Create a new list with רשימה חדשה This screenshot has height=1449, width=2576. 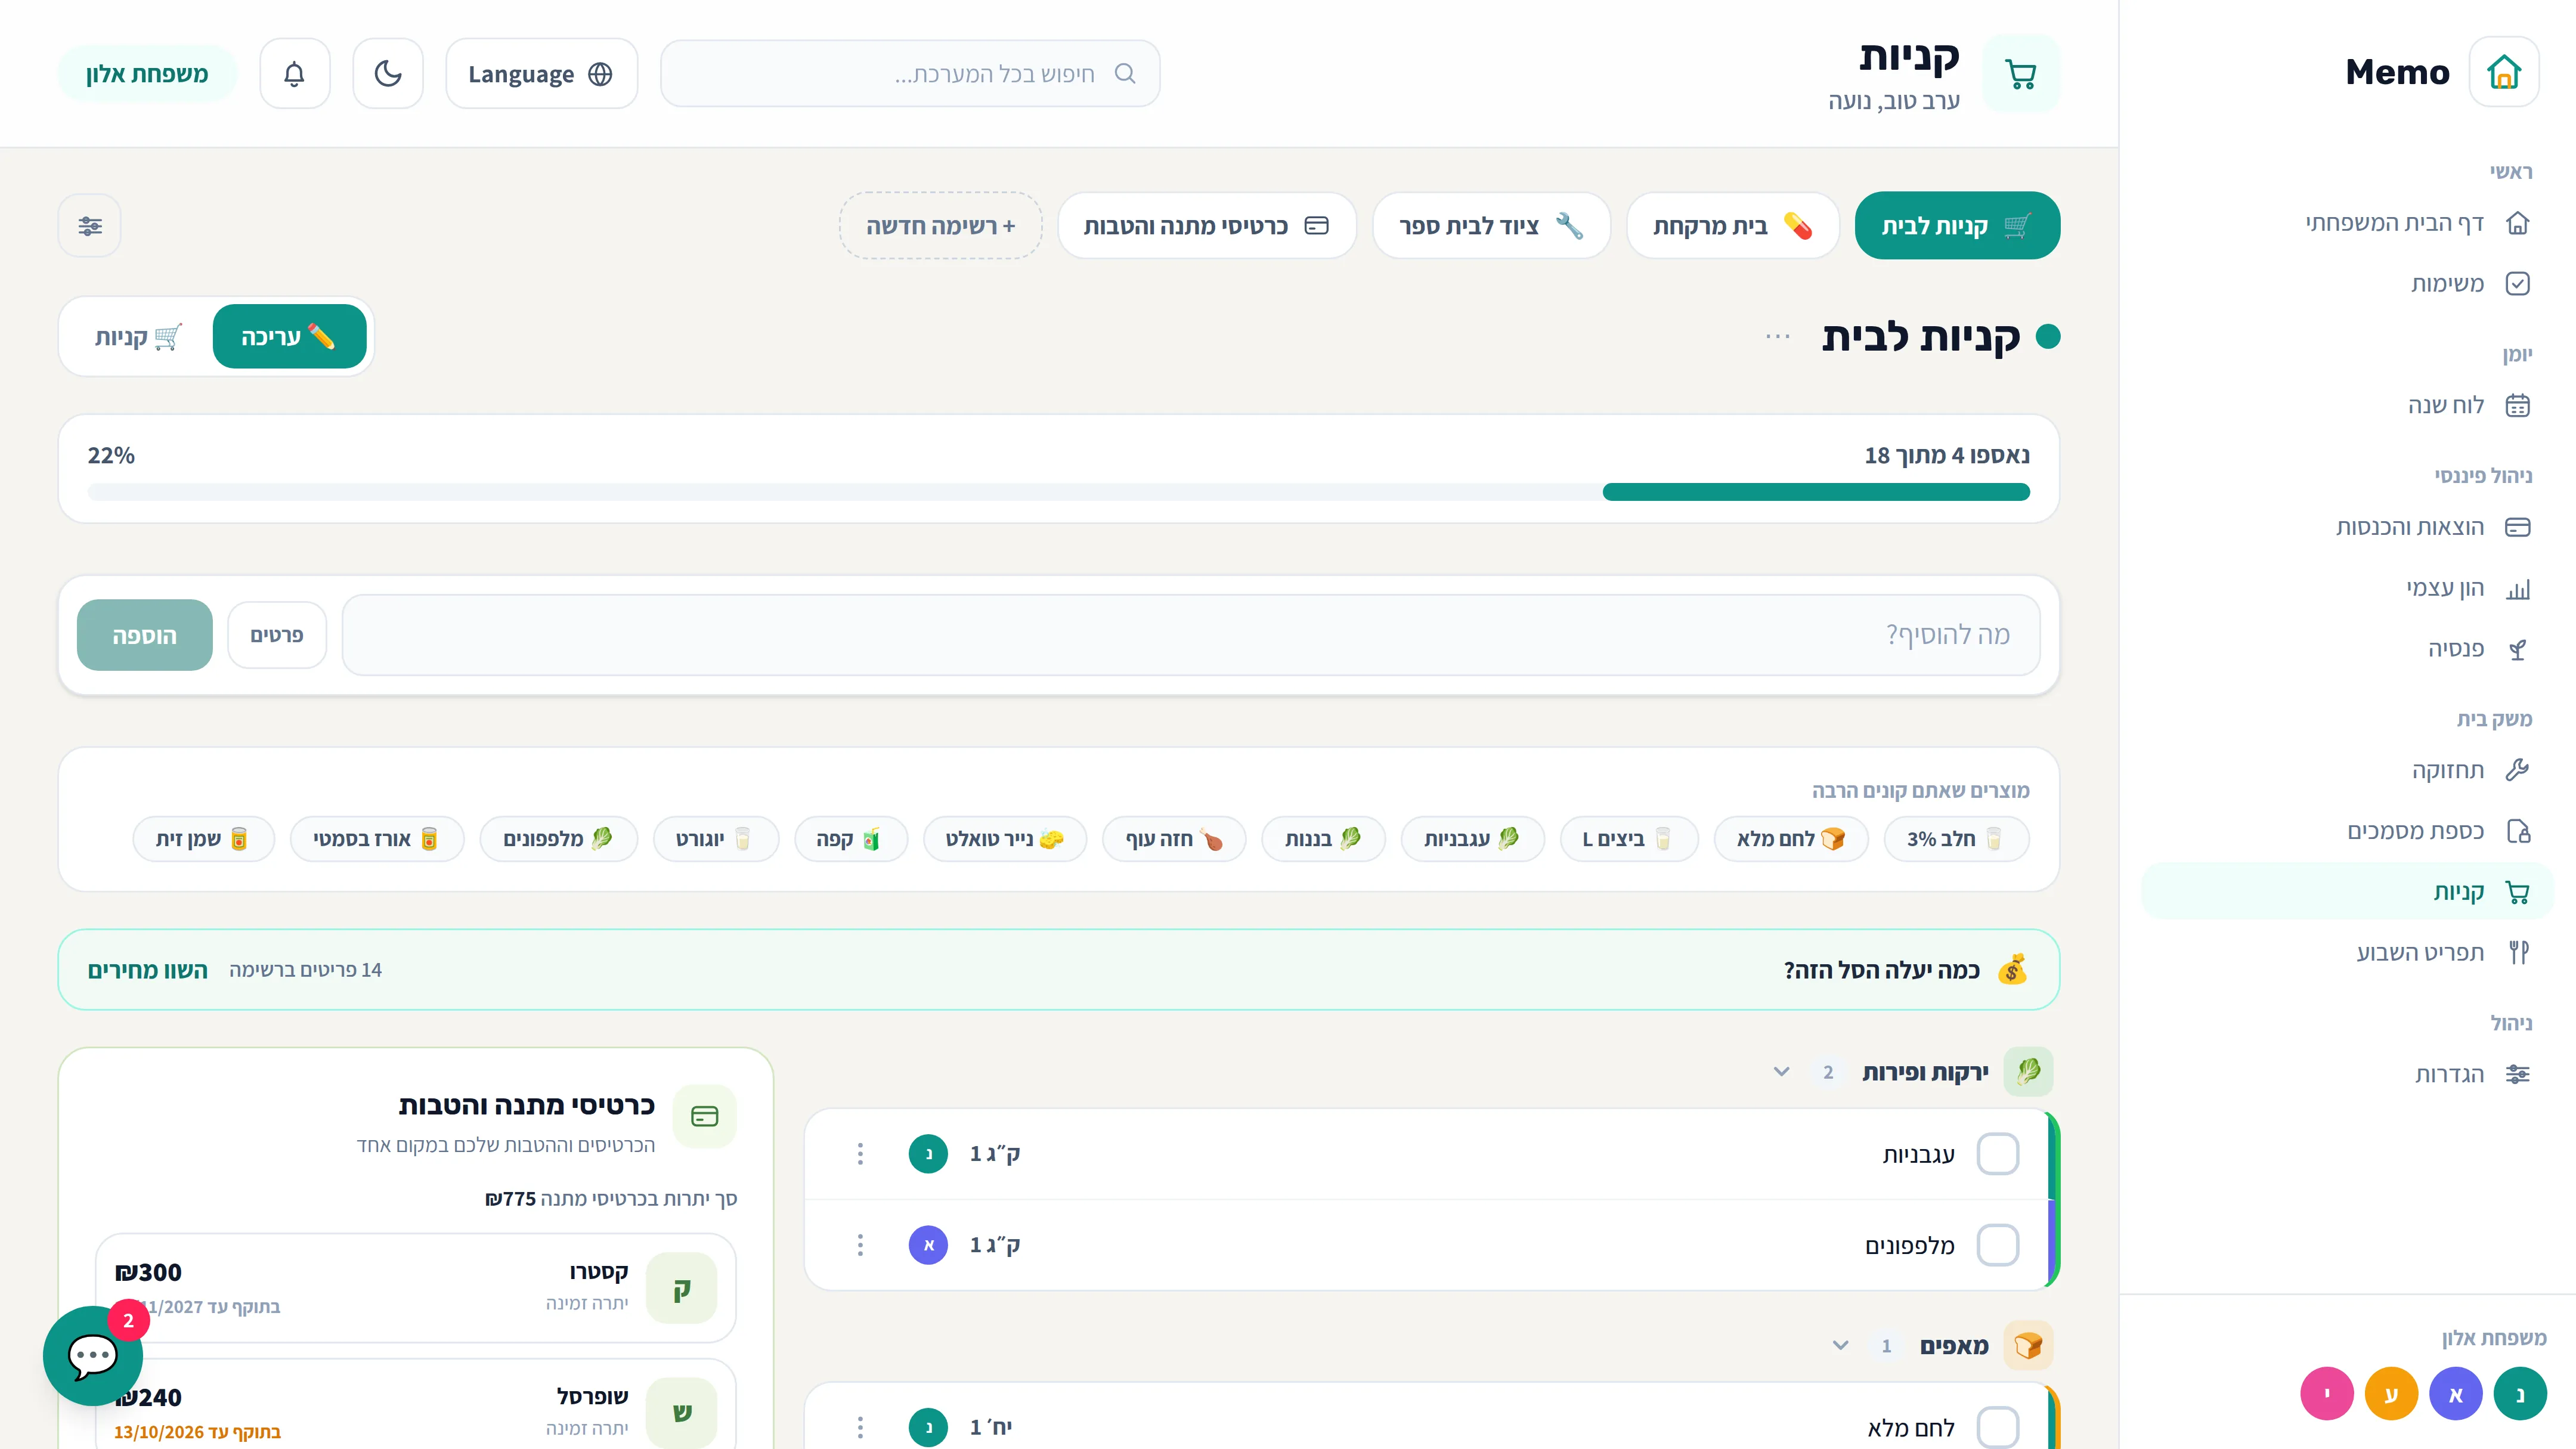pos(940,226)
